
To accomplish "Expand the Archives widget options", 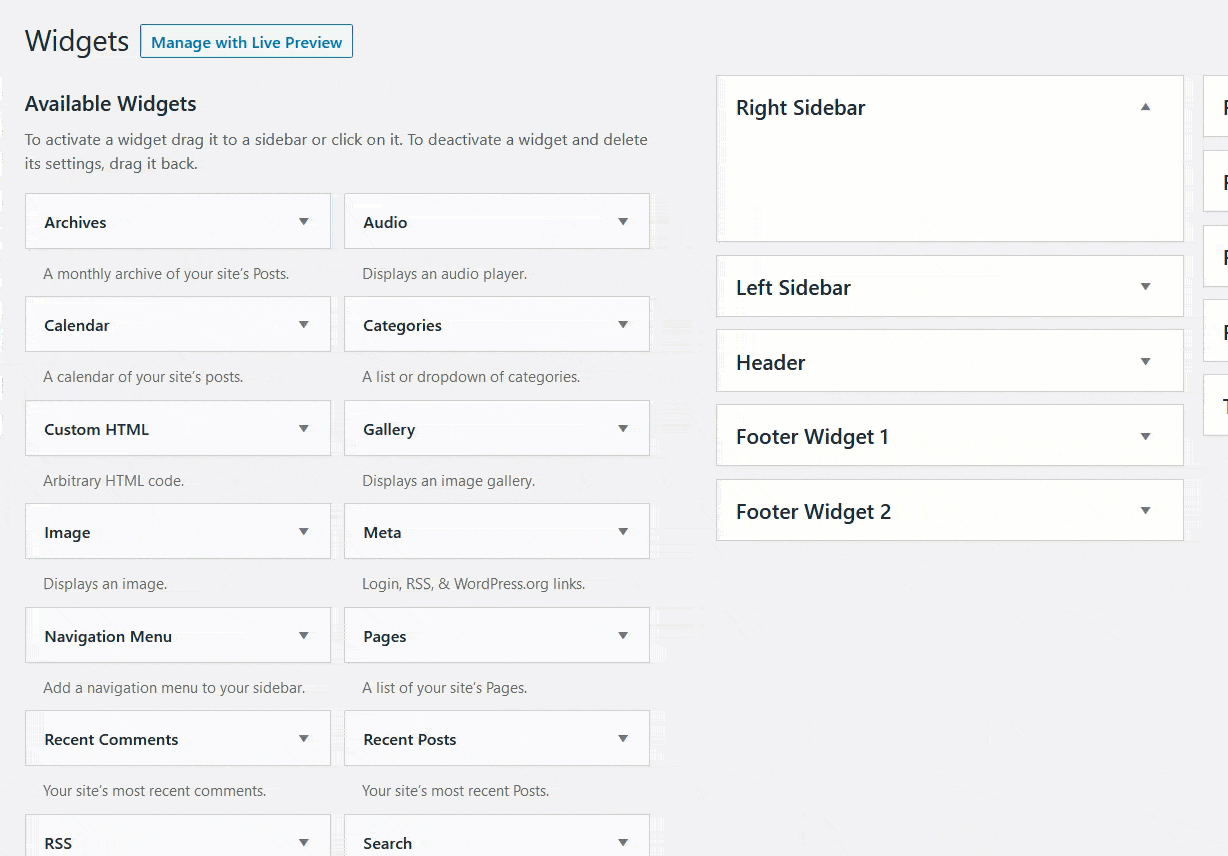I will pyautogui.click(x=304, y=221).
